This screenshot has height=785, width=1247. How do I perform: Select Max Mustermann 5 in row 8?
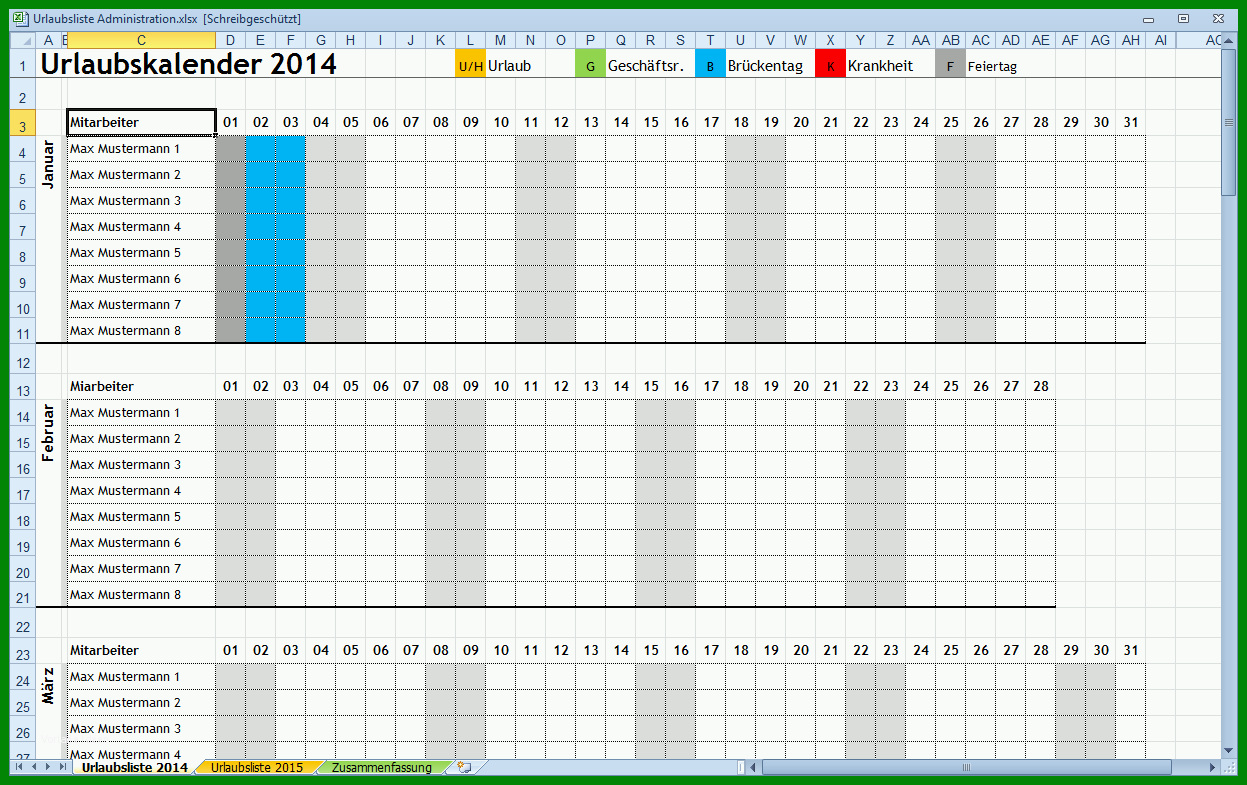141,253
